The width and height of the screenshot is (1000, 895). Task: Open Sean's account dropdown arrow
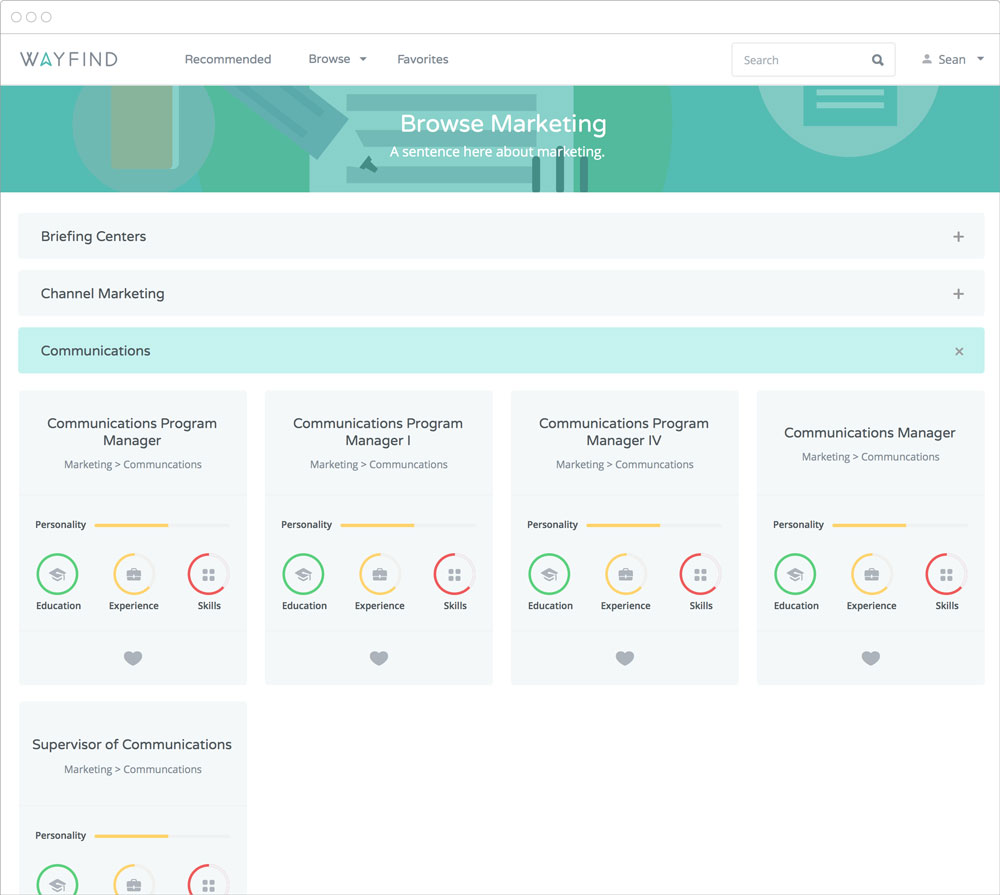pos(981,59)
